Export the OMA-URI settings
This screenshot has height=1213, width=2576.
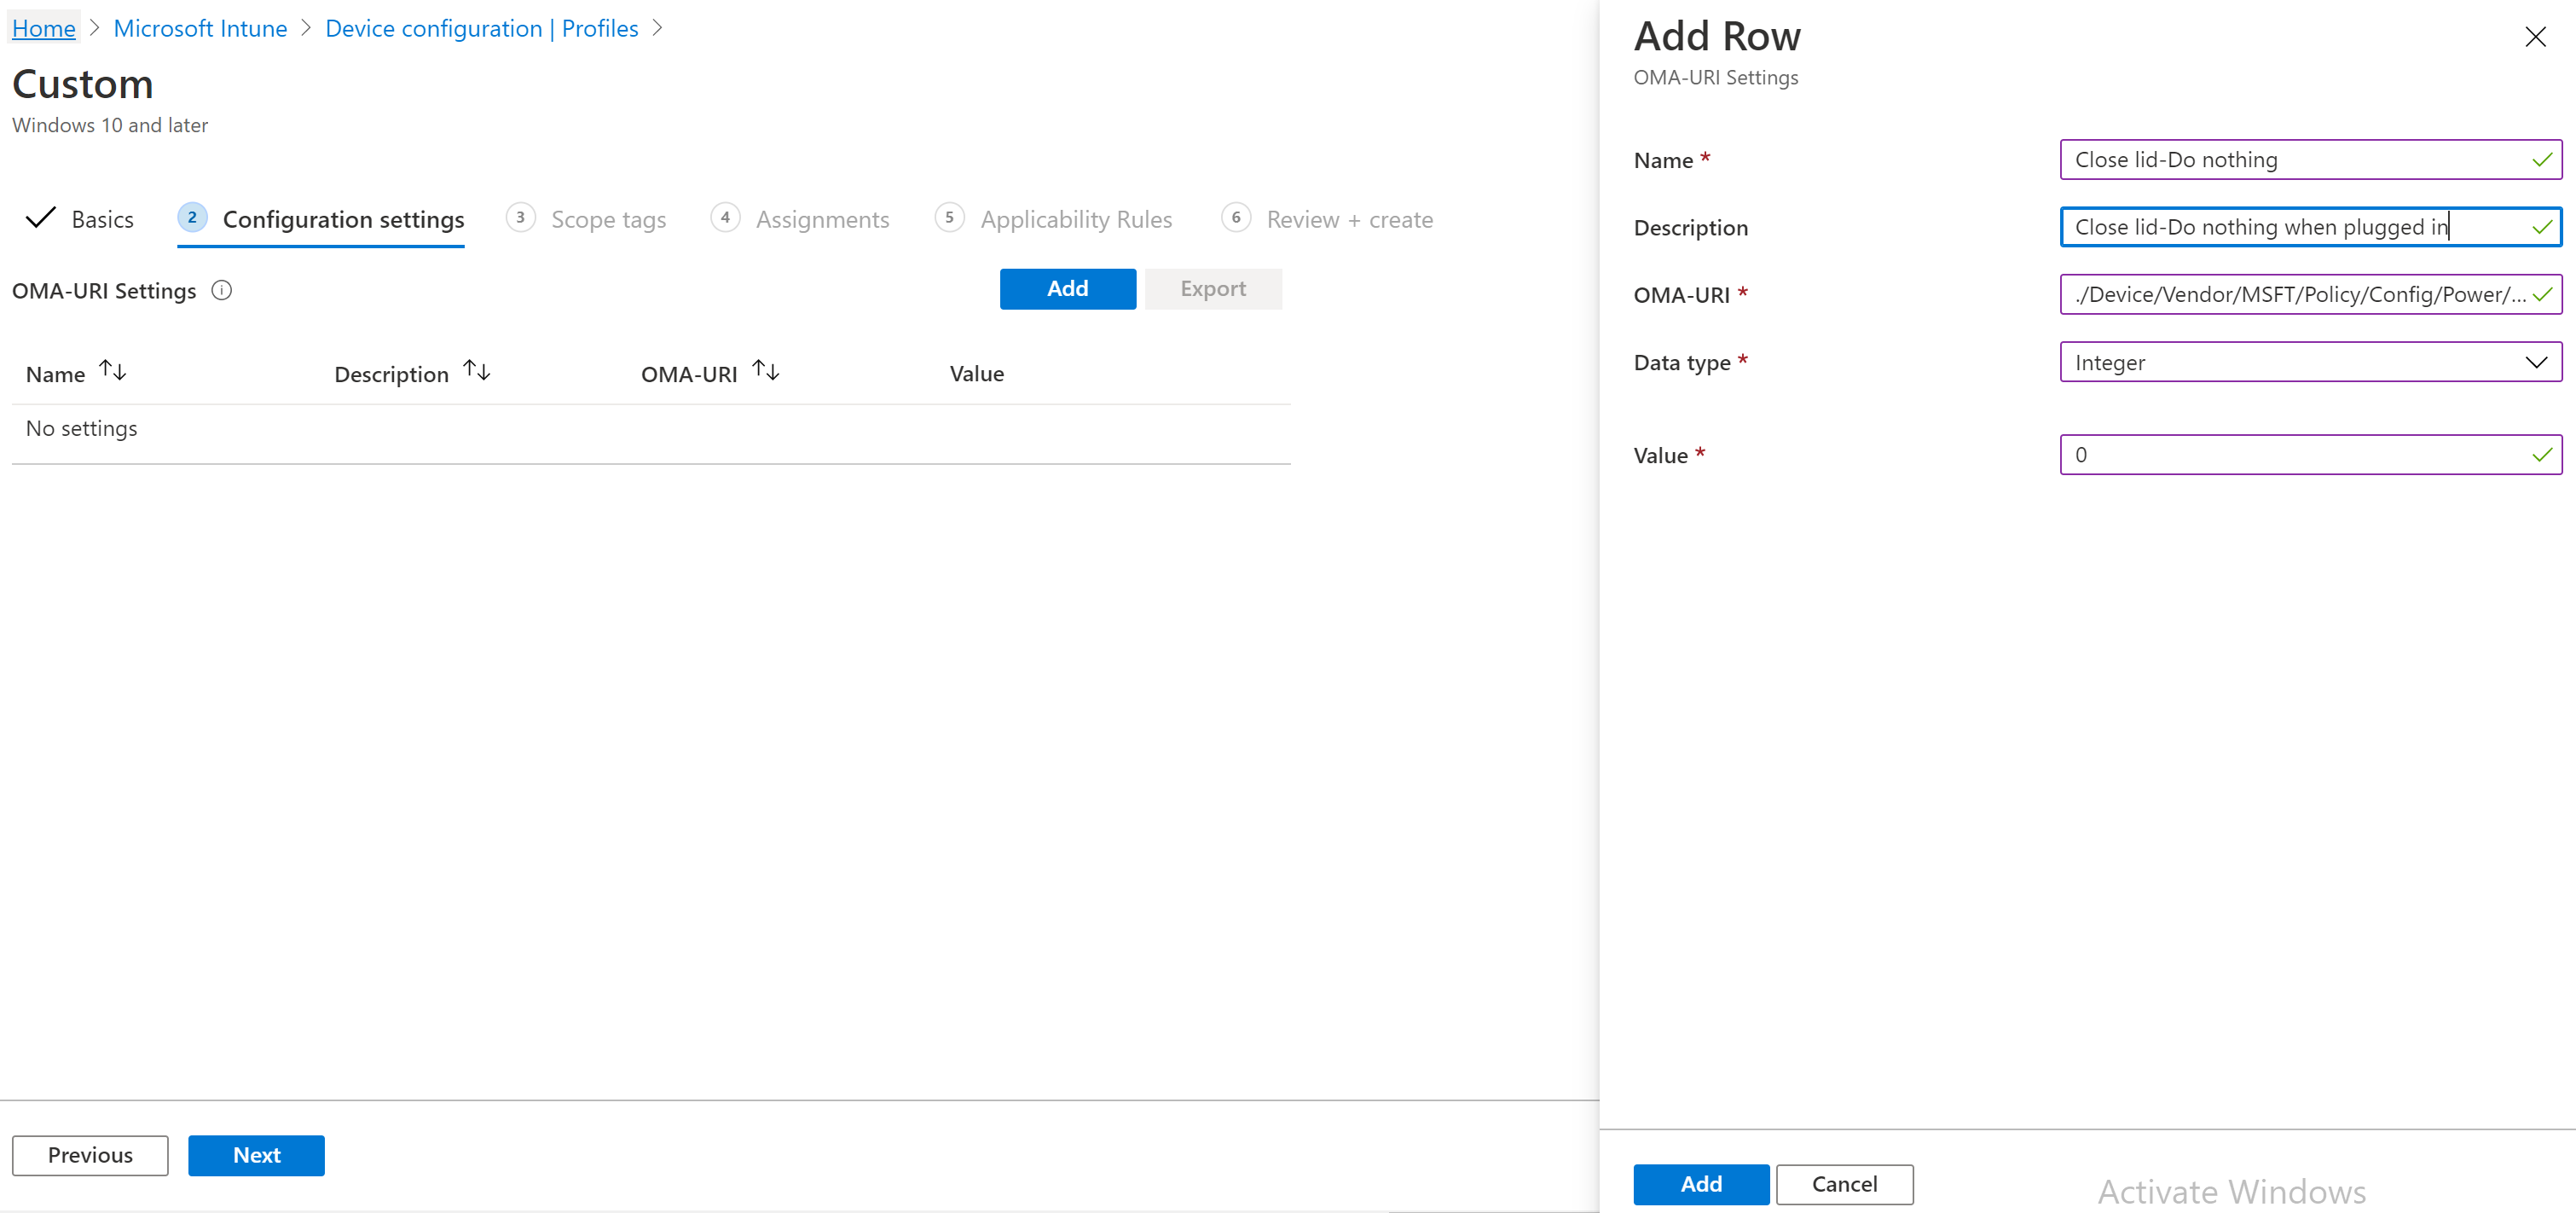pyautogui.click(x=1213, y=288)
